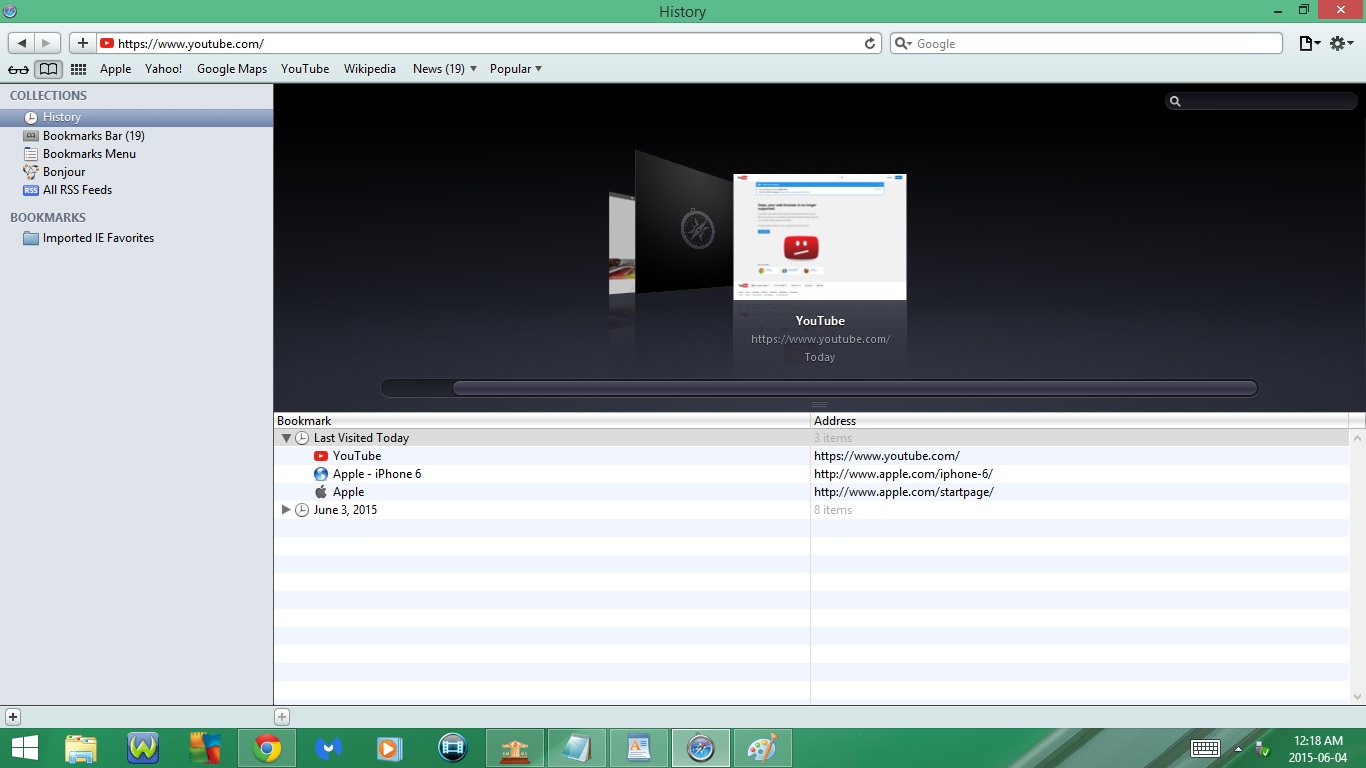Open File Explorer from the taskbar
Image resolution: width=1366 pixels, height=768 pixels.
[81, 748]
